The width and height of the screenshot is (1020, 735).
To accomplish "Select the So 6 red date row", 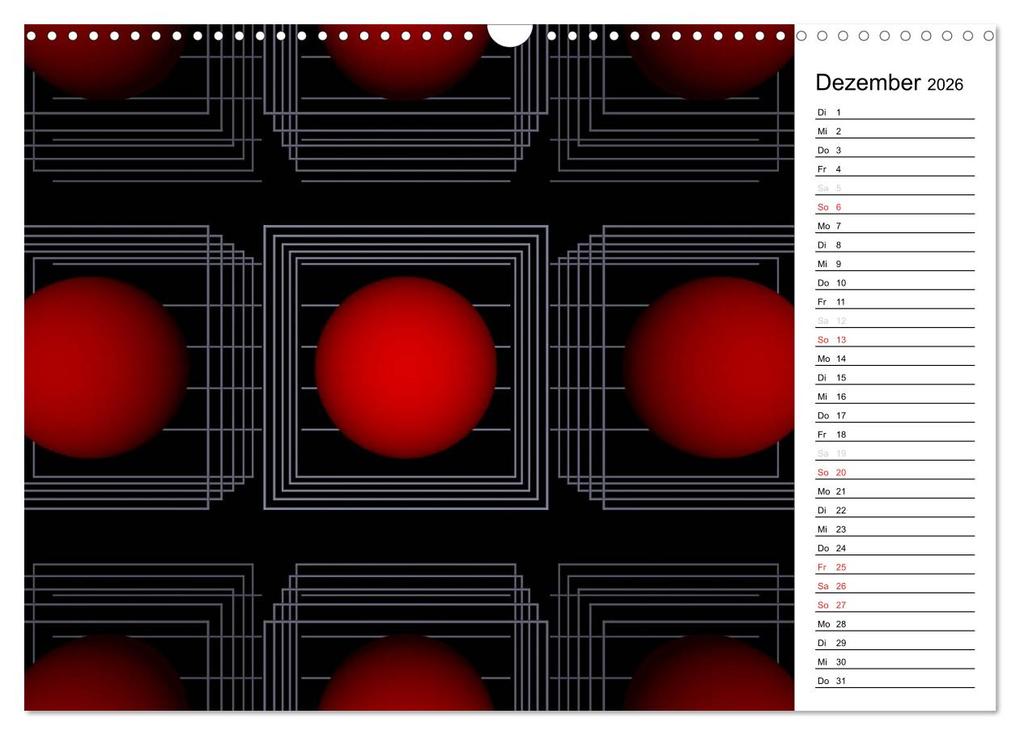I will pyautogui.click(x=894, y=207).
